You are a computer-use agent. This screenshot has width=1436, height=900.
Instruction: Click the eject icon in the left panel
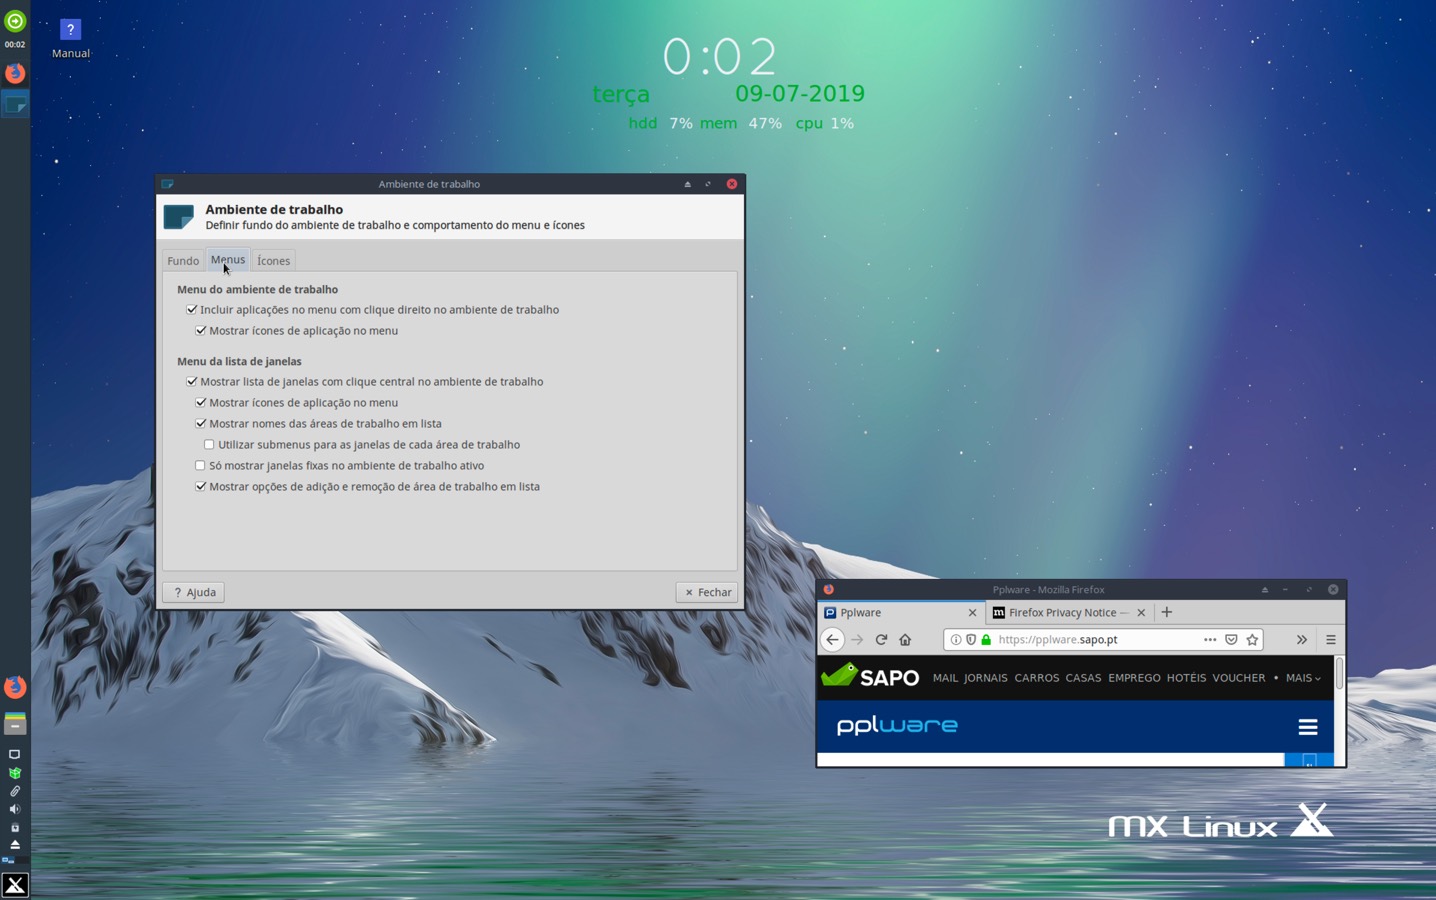click(x=14, y=845)
